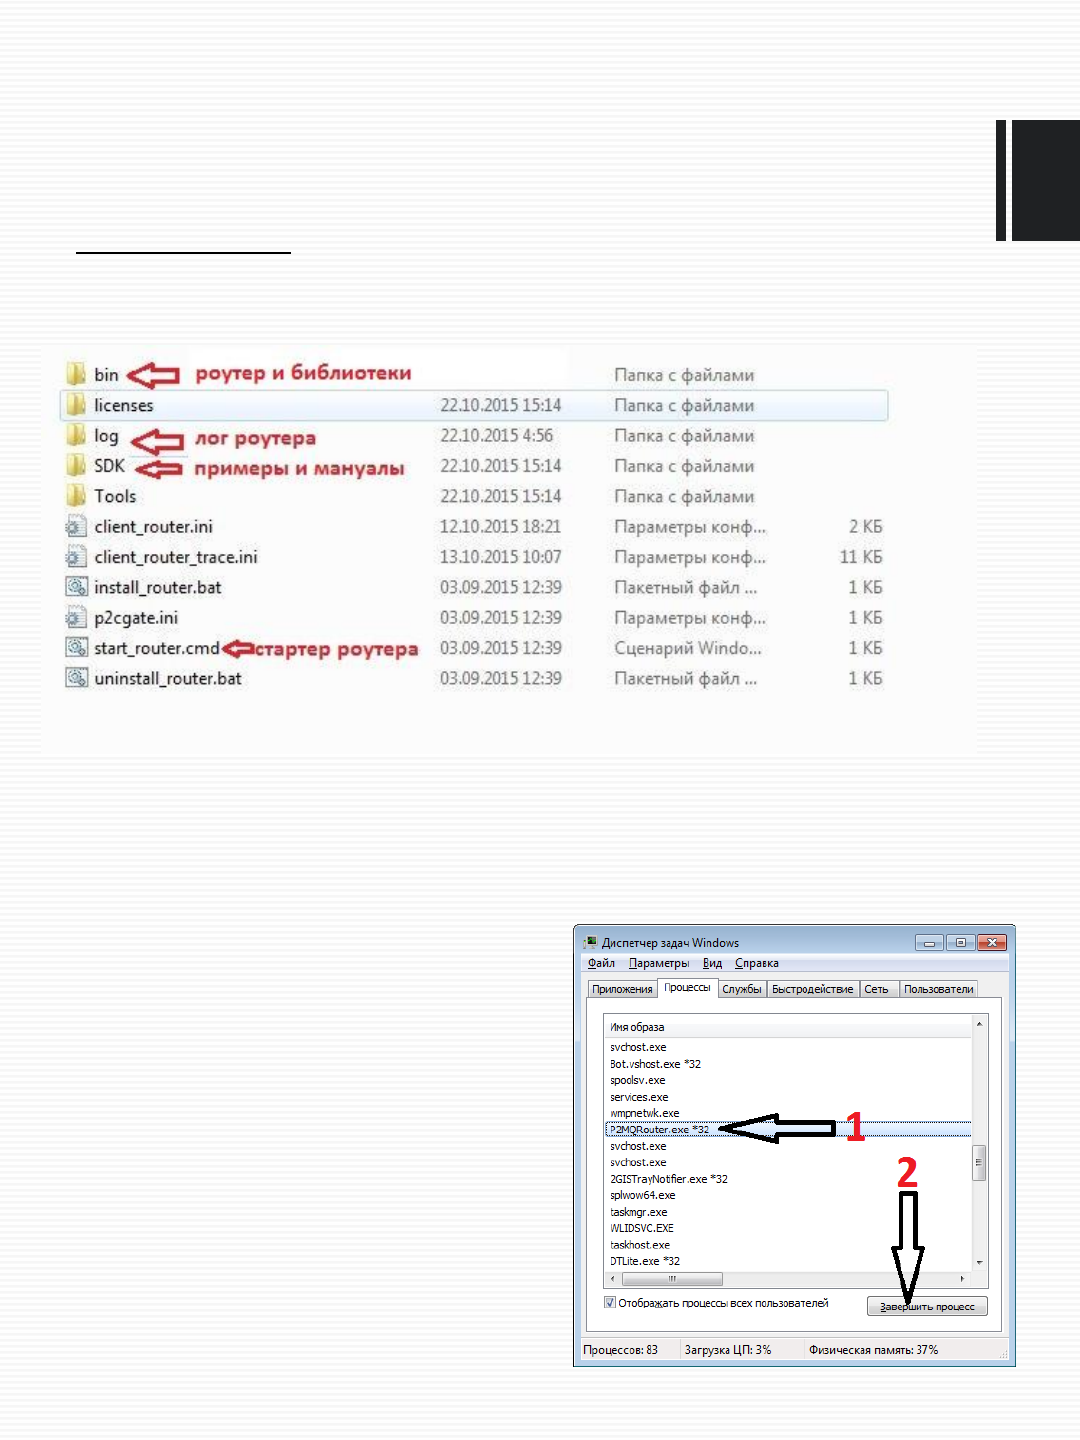1080x1440 pixels.
Task: Select the licenses folder icon
Action: [76, 405]
